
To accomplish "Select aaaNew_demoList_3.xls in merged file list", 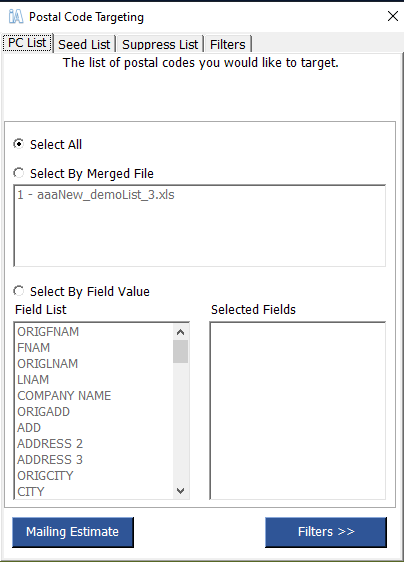I will click(96, 195).
